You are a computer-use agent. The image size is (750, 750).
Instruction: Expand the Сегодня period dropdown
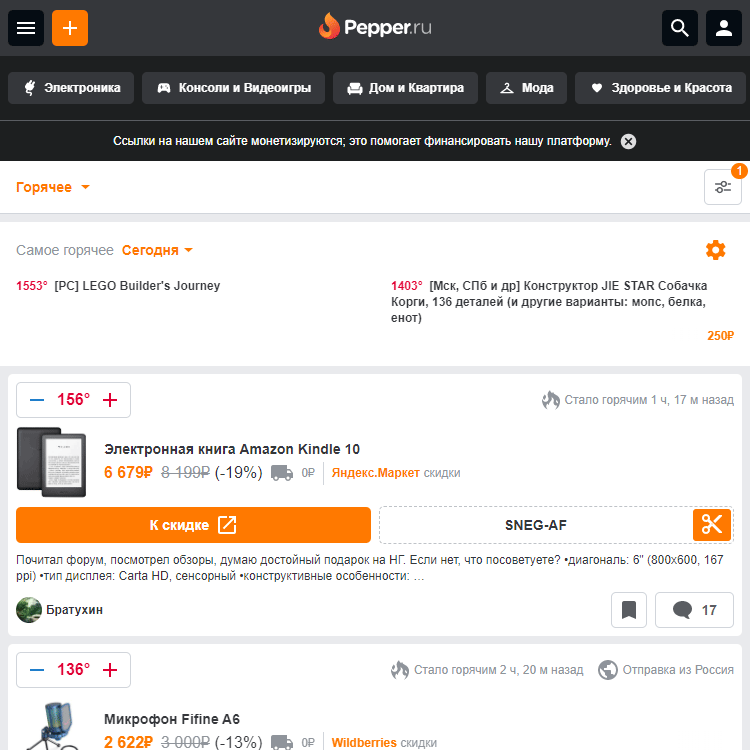coord(157,250)
